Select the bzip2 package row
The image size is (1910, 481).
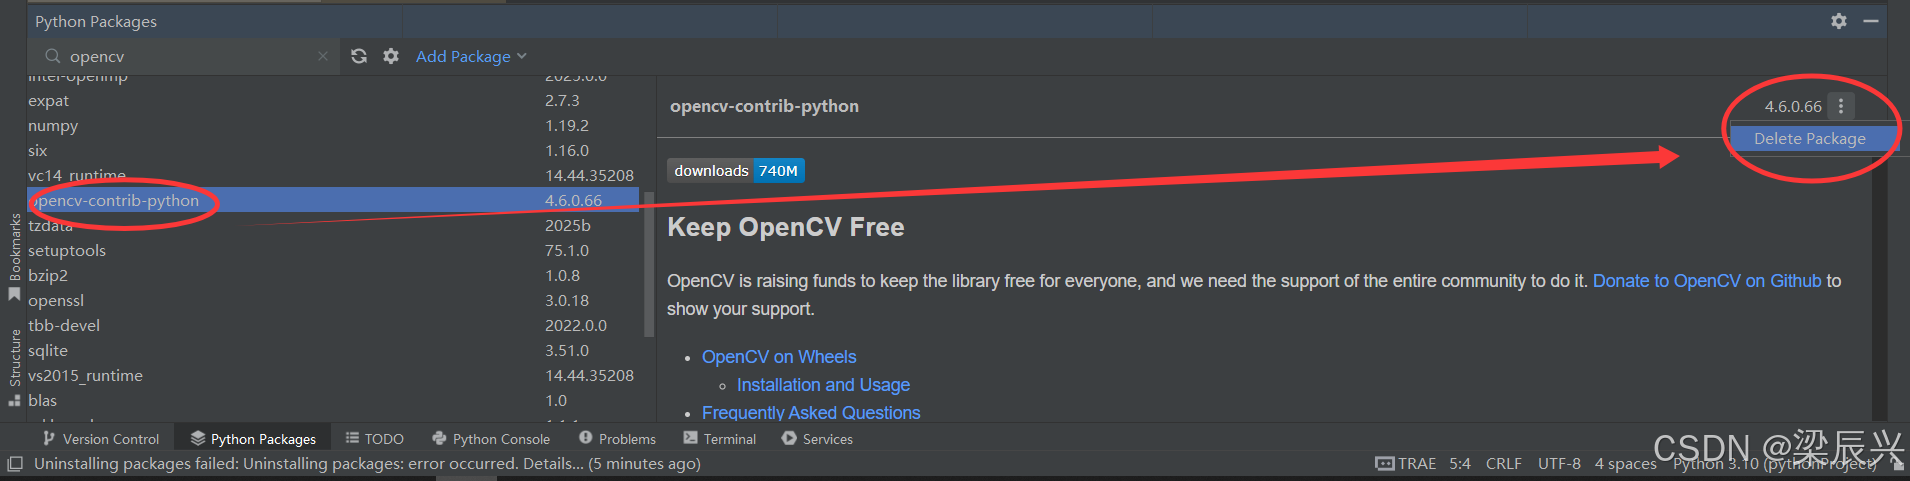coord(333,275)
